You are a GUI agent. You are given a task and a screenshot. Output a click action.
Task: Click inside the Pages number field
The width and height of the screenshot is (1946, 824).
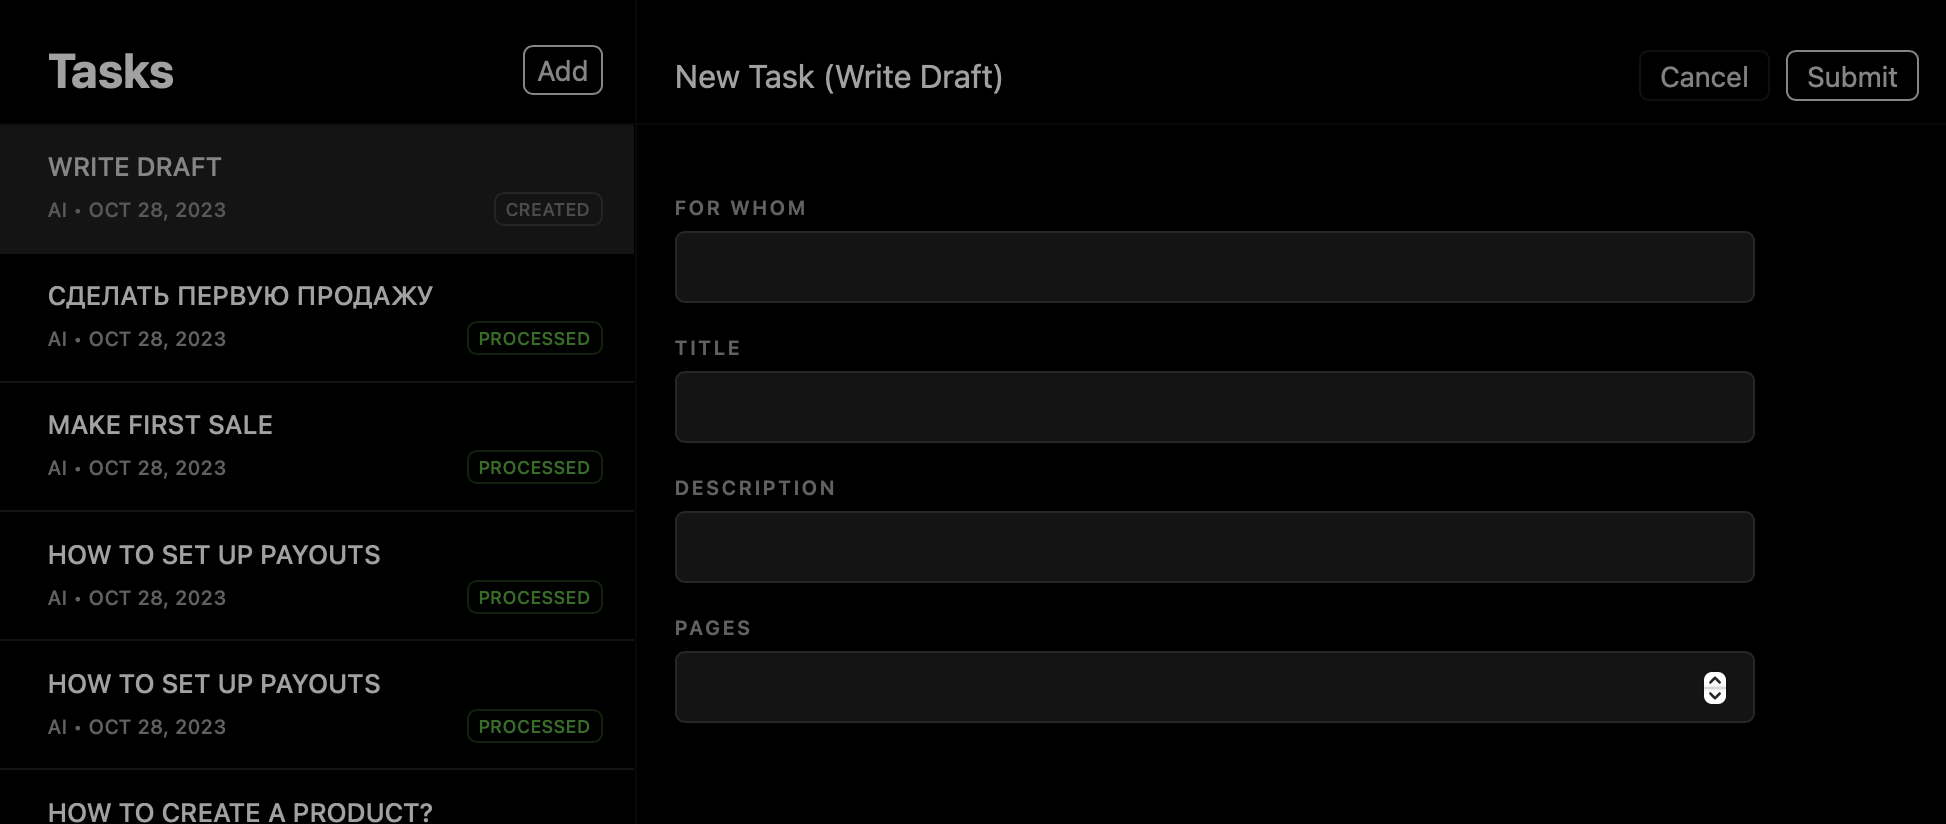coord(1180,687)
